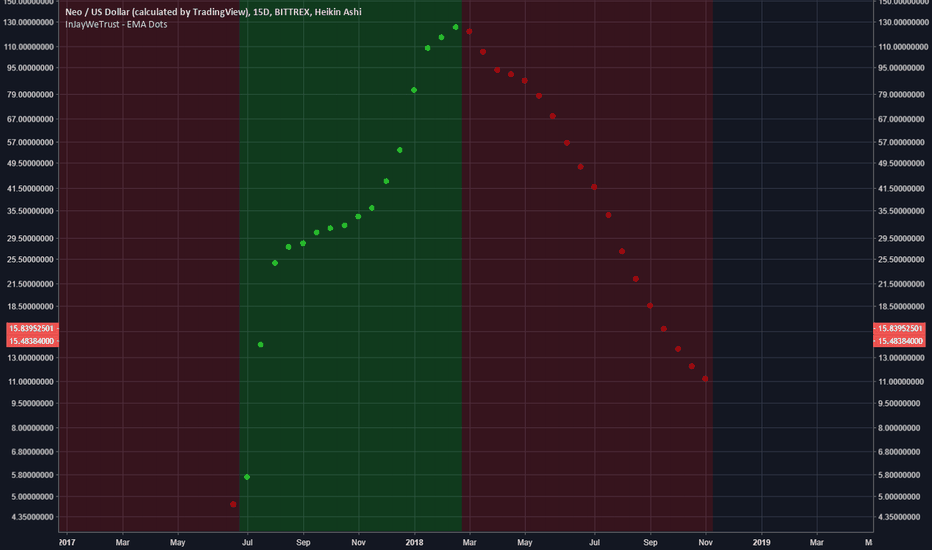The width and height of the screenshot is (932, 550).
Task: Click the 110.00000000 label on right price axis
Action: click(x=902, y=46)
